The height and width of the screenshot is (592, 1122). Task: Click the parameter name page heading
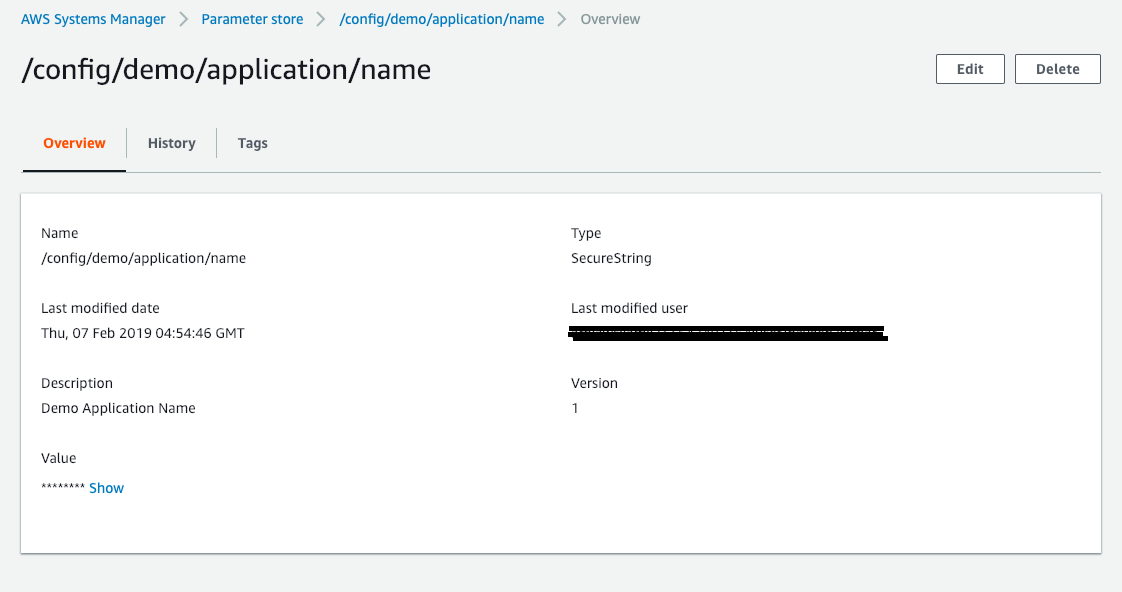click(226, 69)
